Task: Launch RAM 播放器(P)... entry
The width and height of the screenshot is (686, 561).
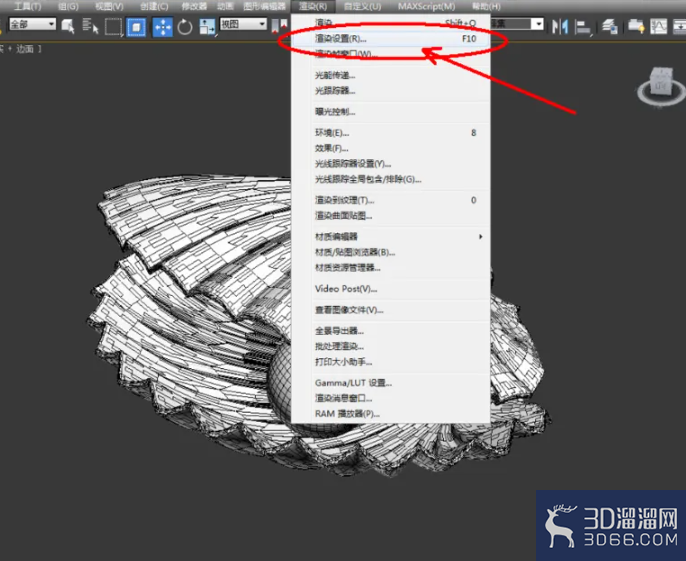Action: (391, 414)
